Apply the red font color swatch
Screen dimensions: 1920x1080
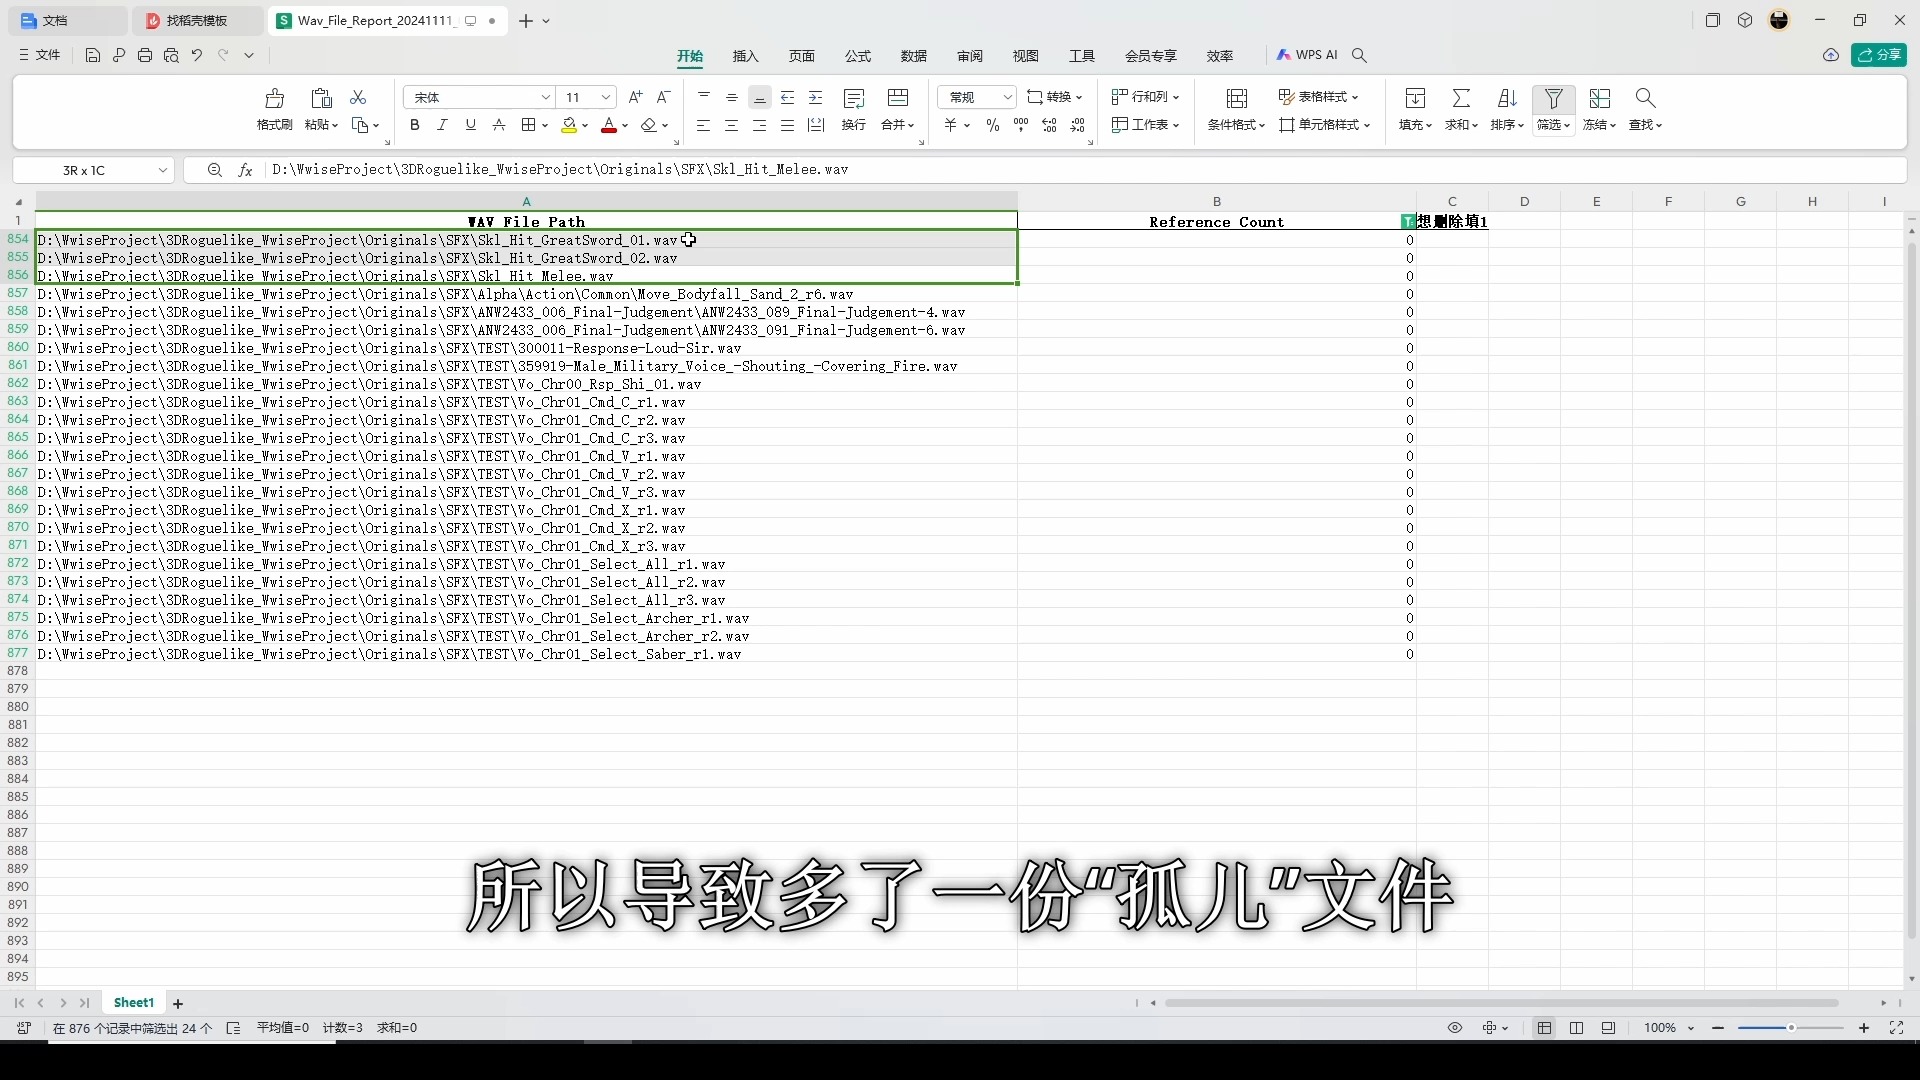tap(609, 125)
